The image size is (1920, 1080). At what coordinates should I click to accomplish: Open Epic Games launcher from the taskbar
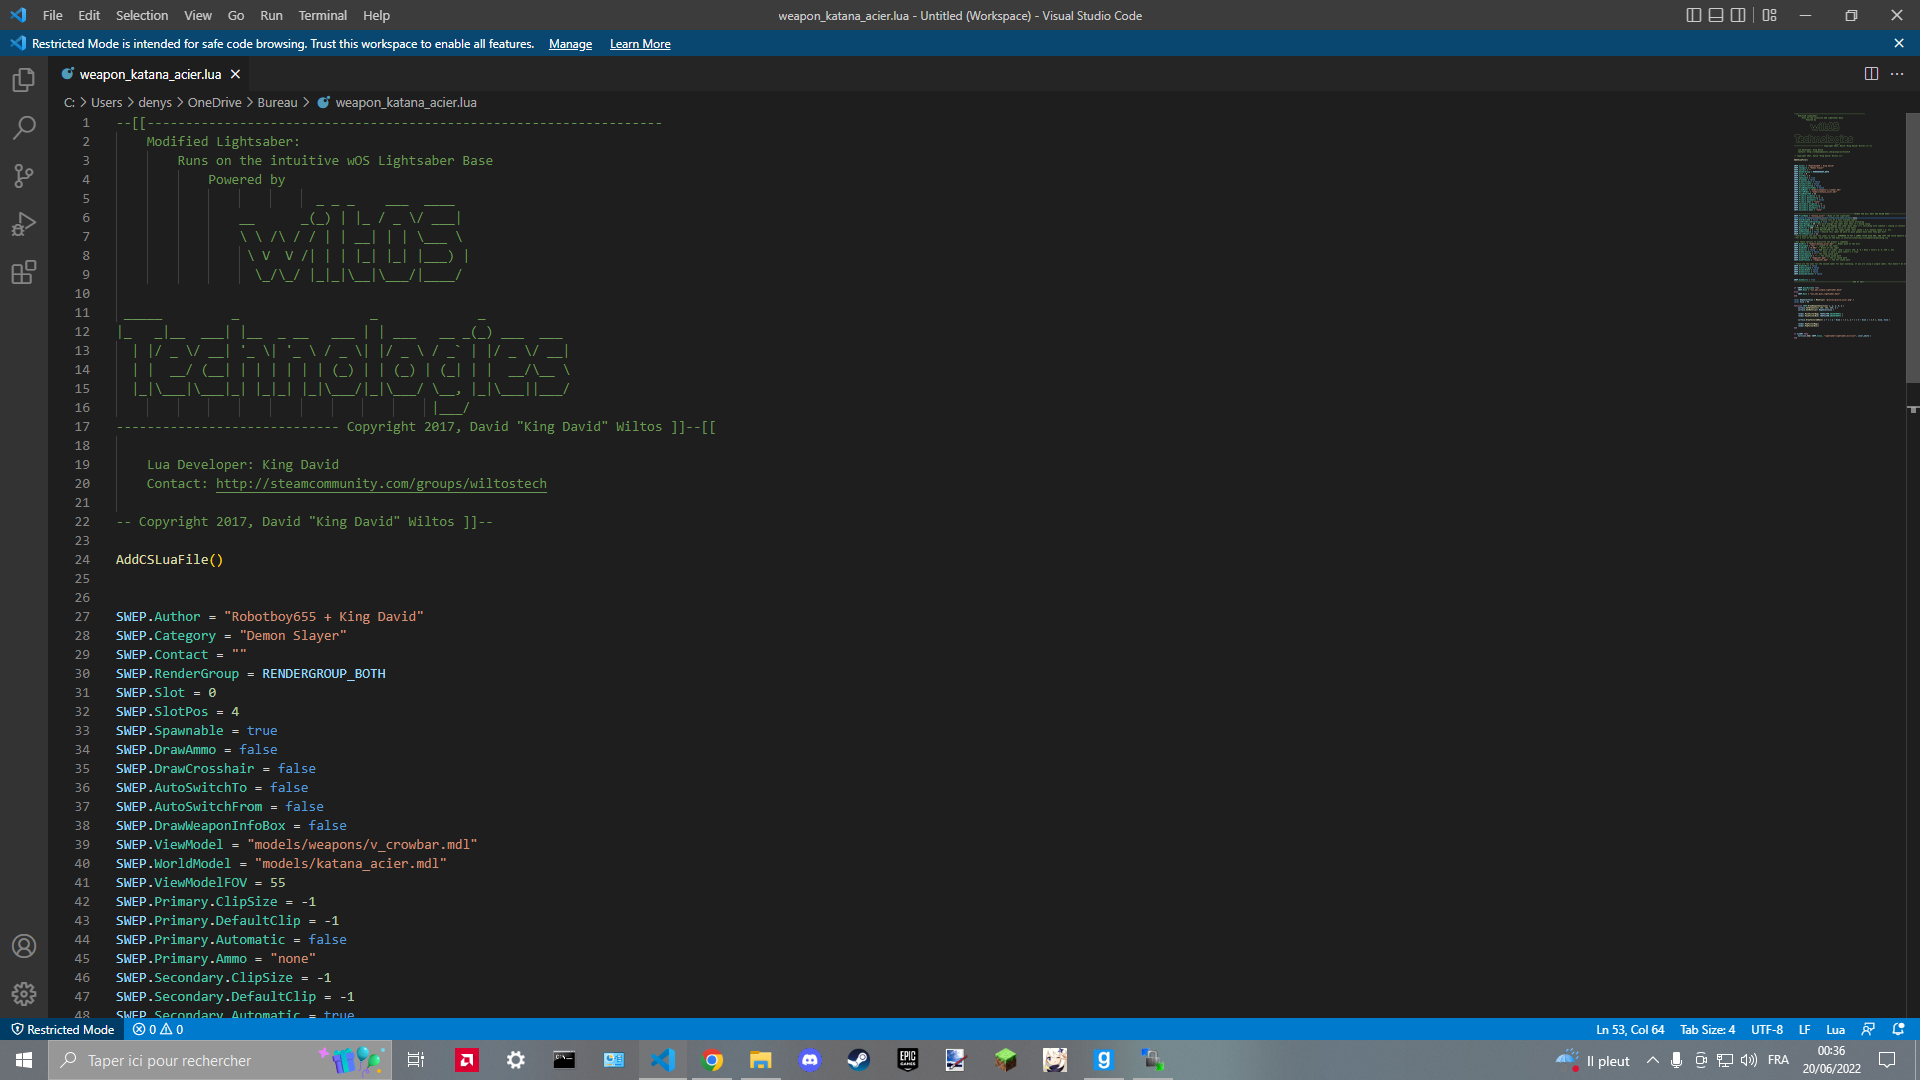click(x=907, y=1060)
